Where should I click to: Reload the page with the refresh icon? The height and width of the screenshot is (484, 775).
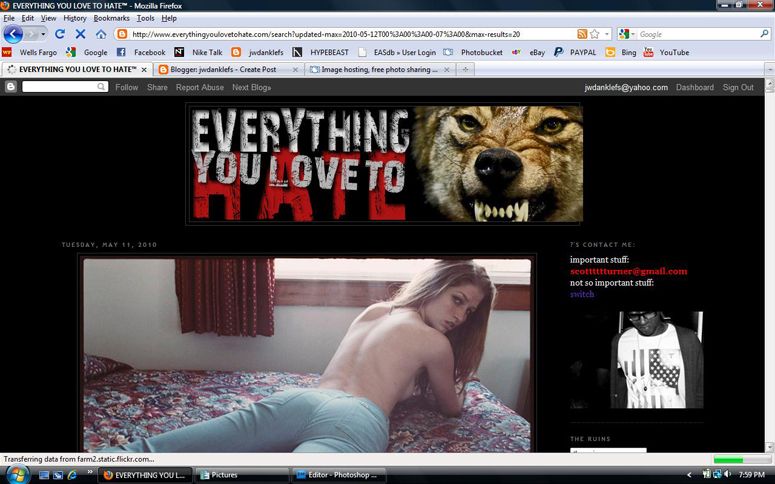[x=60, y=34]
